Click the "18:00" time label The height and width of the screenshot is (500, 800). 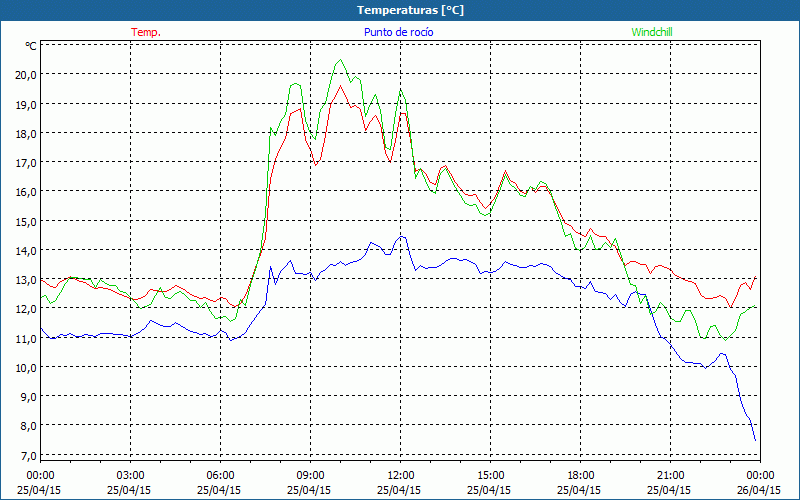click(x=581, y=476)
